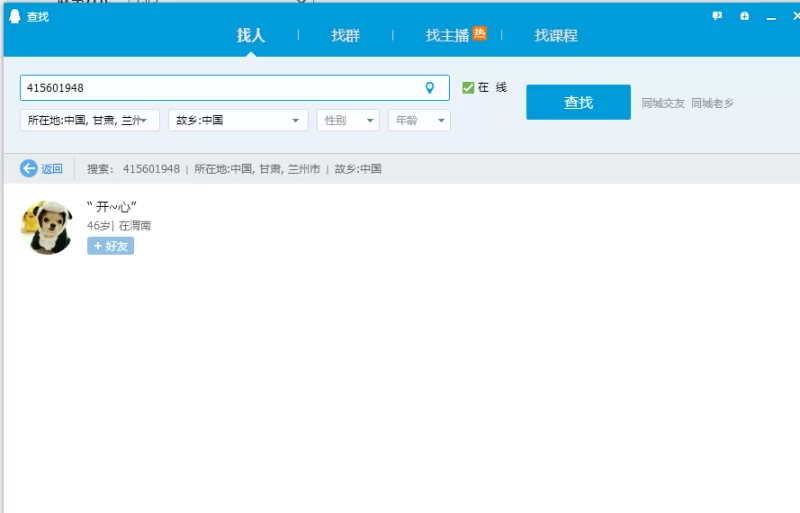Click the +好友 add friend button
This screenshot has width=800, height=513.
[110, 246]
